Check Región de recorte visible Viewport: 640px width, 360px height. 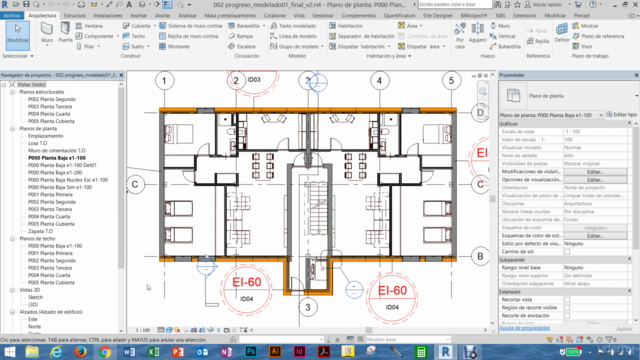[567, 308]
